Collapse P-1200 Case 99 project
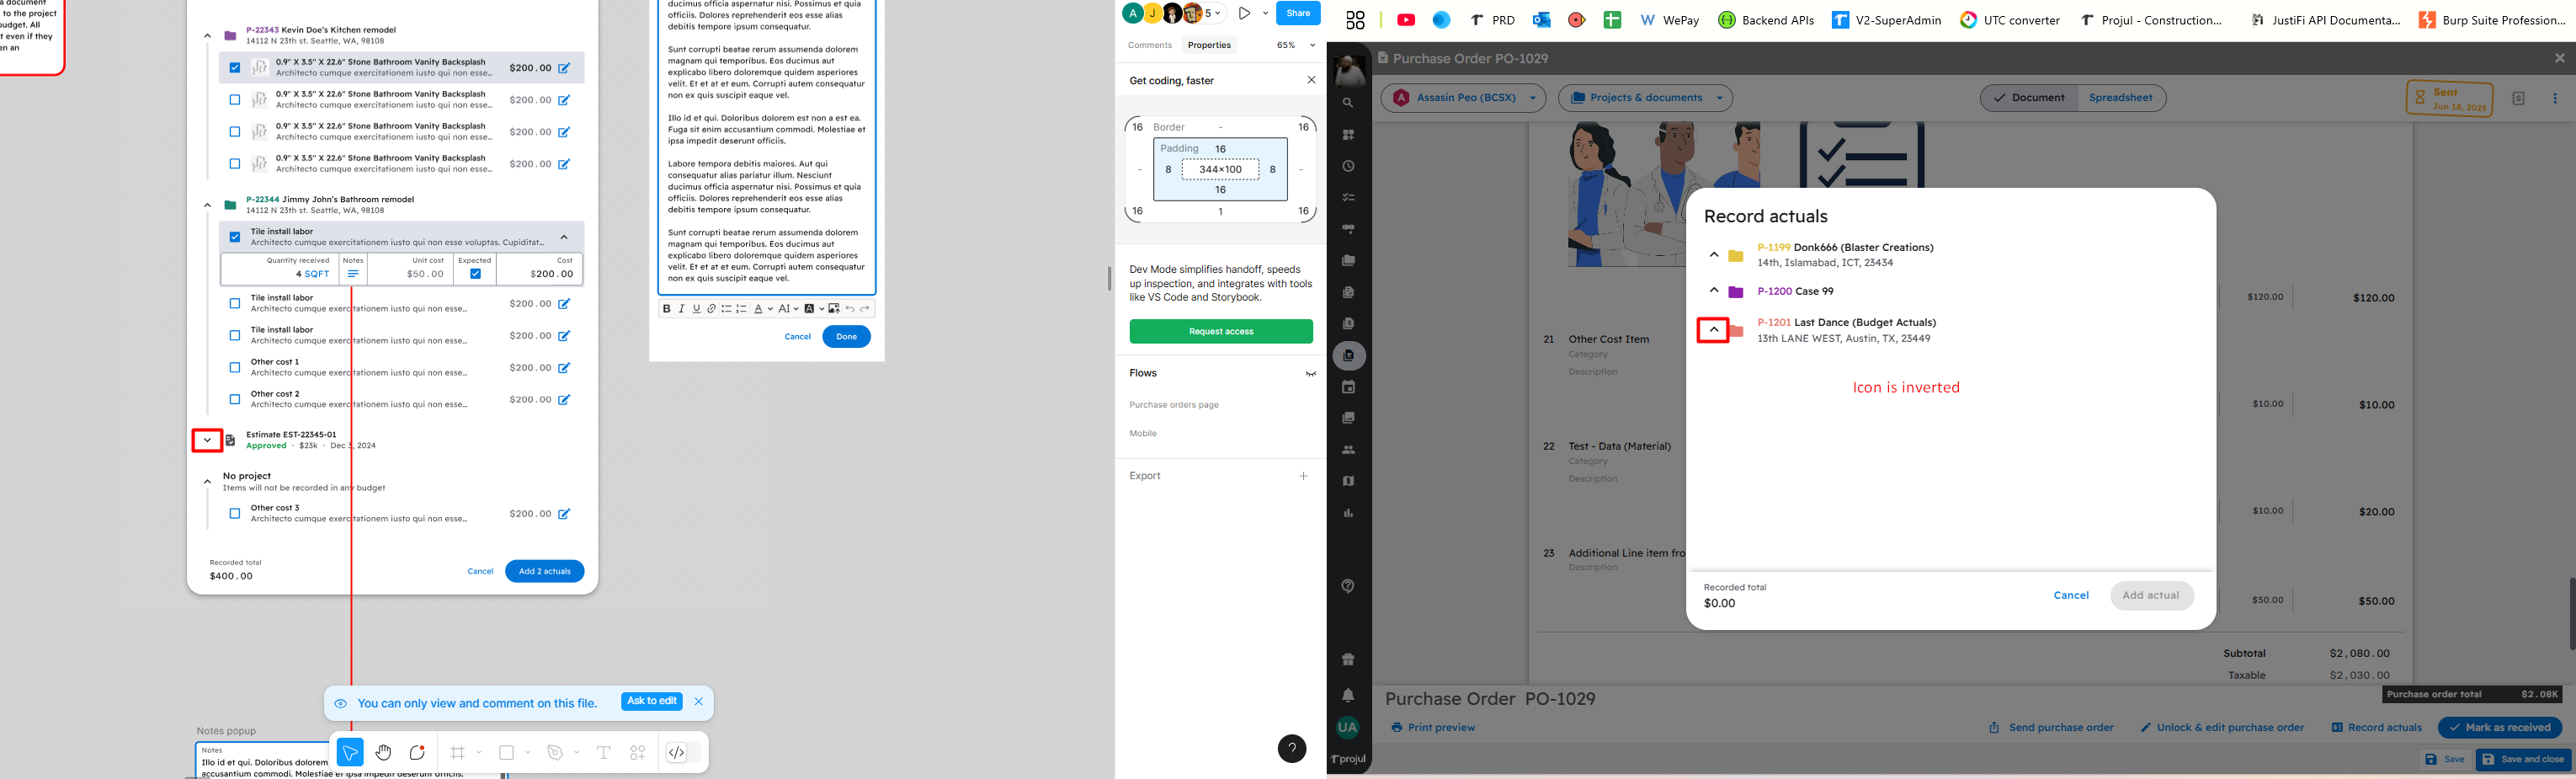Screen dimensions: 2576x779 point(1714,291)
